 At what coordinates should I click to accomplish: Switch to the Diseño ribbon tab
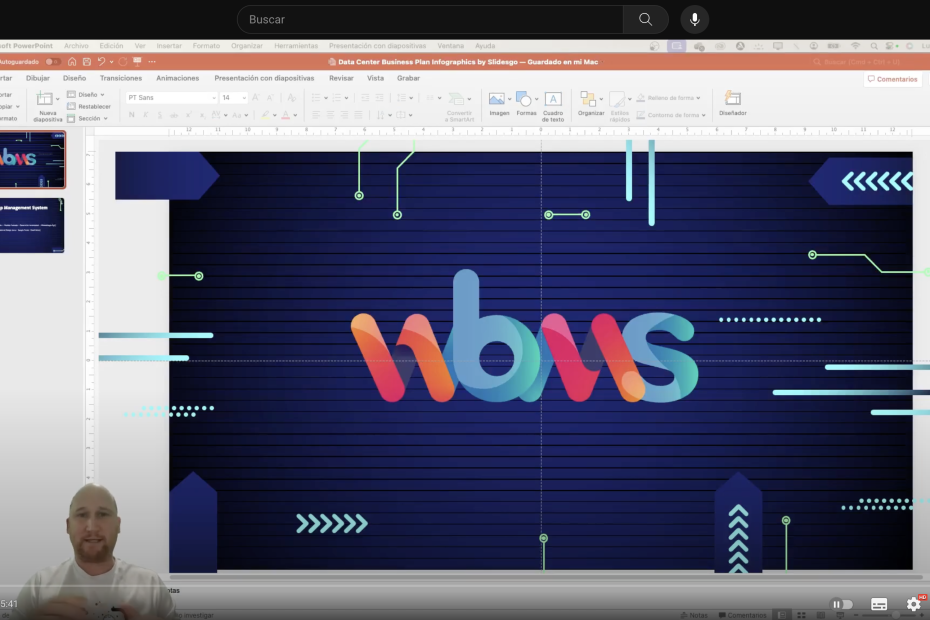[75, 78]
